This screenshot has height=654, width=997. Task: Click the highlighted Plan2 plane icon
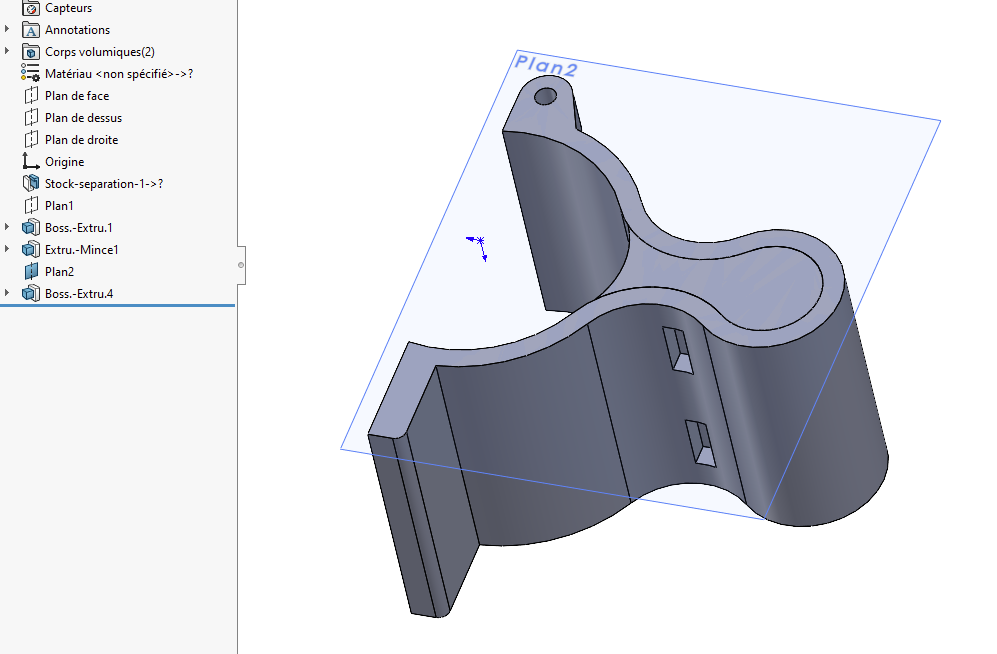[31, 271]
